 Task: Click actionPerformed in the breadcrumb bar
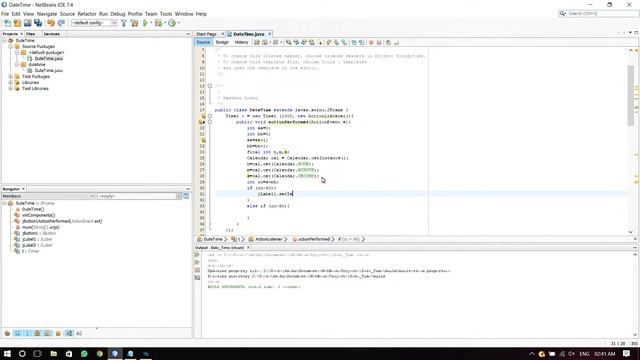313,239
